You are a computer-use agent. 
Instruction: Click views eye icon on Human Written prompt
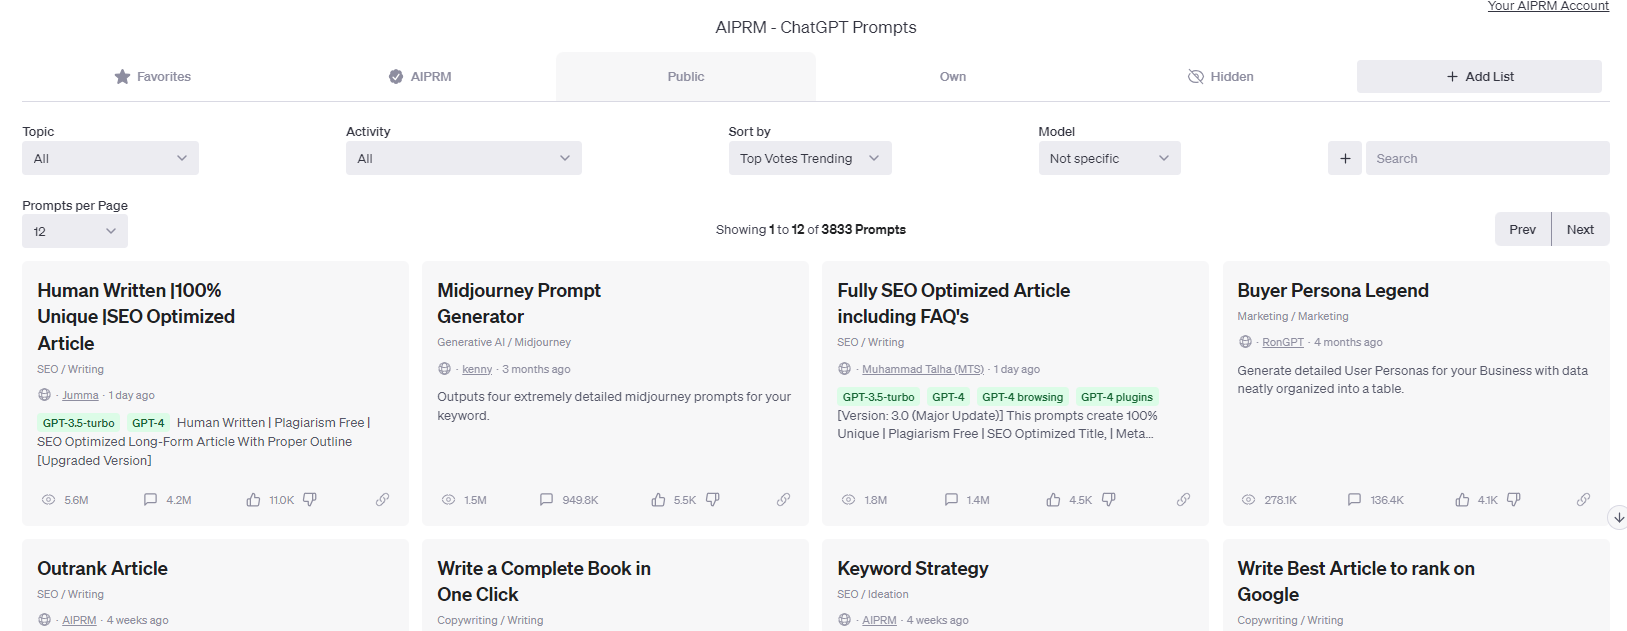48,499
